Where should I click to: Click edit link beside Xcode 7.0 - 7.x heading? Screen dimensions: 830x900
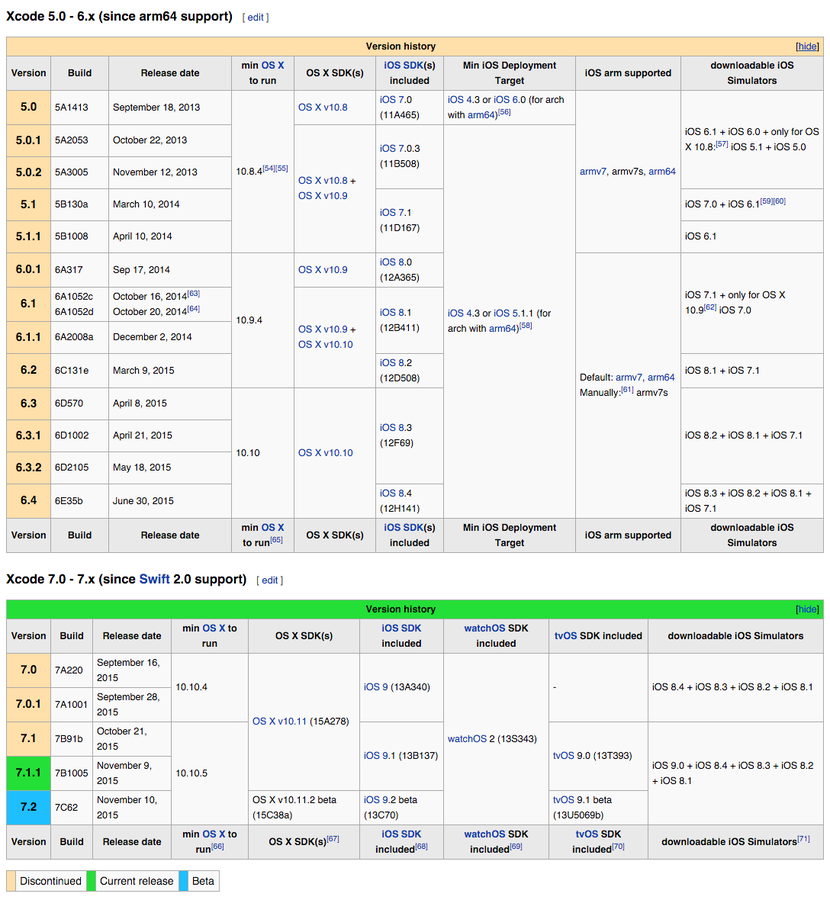coord(270,580)
